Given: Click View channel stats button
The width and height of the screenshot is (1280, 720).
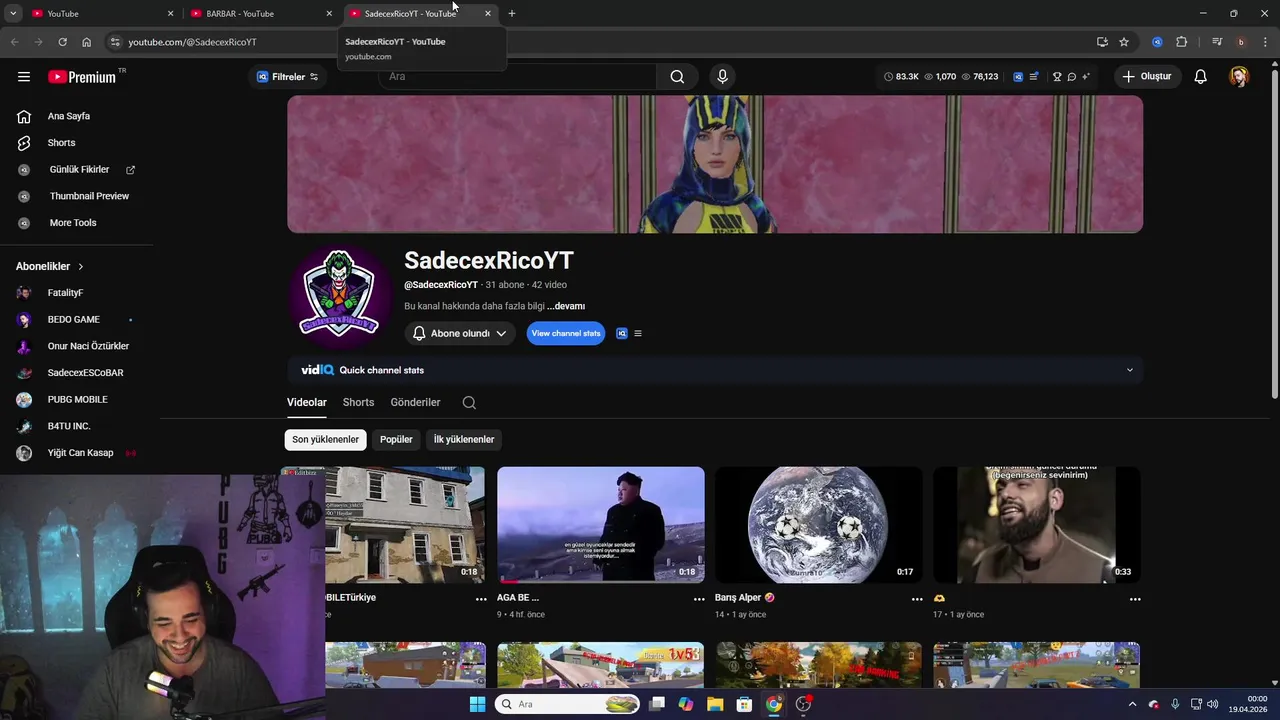Looking at the screenshot, I should pos(566,334).
